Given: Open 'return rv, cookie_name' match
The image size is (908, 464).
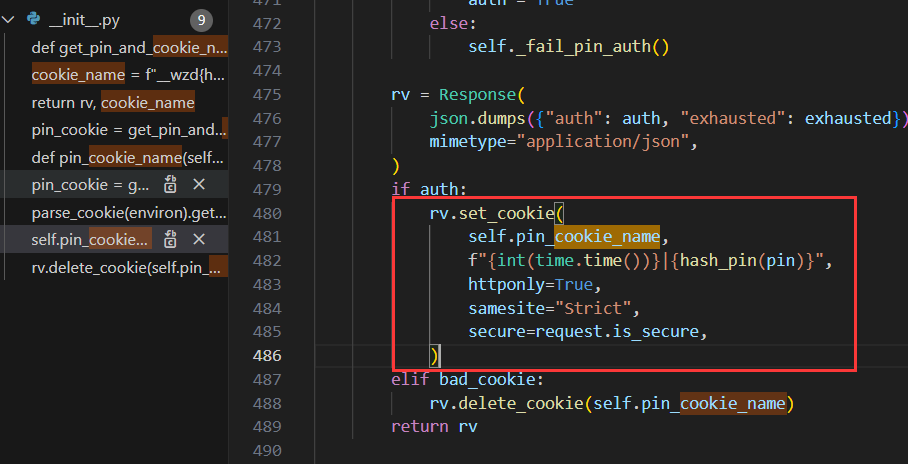Looking at the screenshot, I should [113, 102].
